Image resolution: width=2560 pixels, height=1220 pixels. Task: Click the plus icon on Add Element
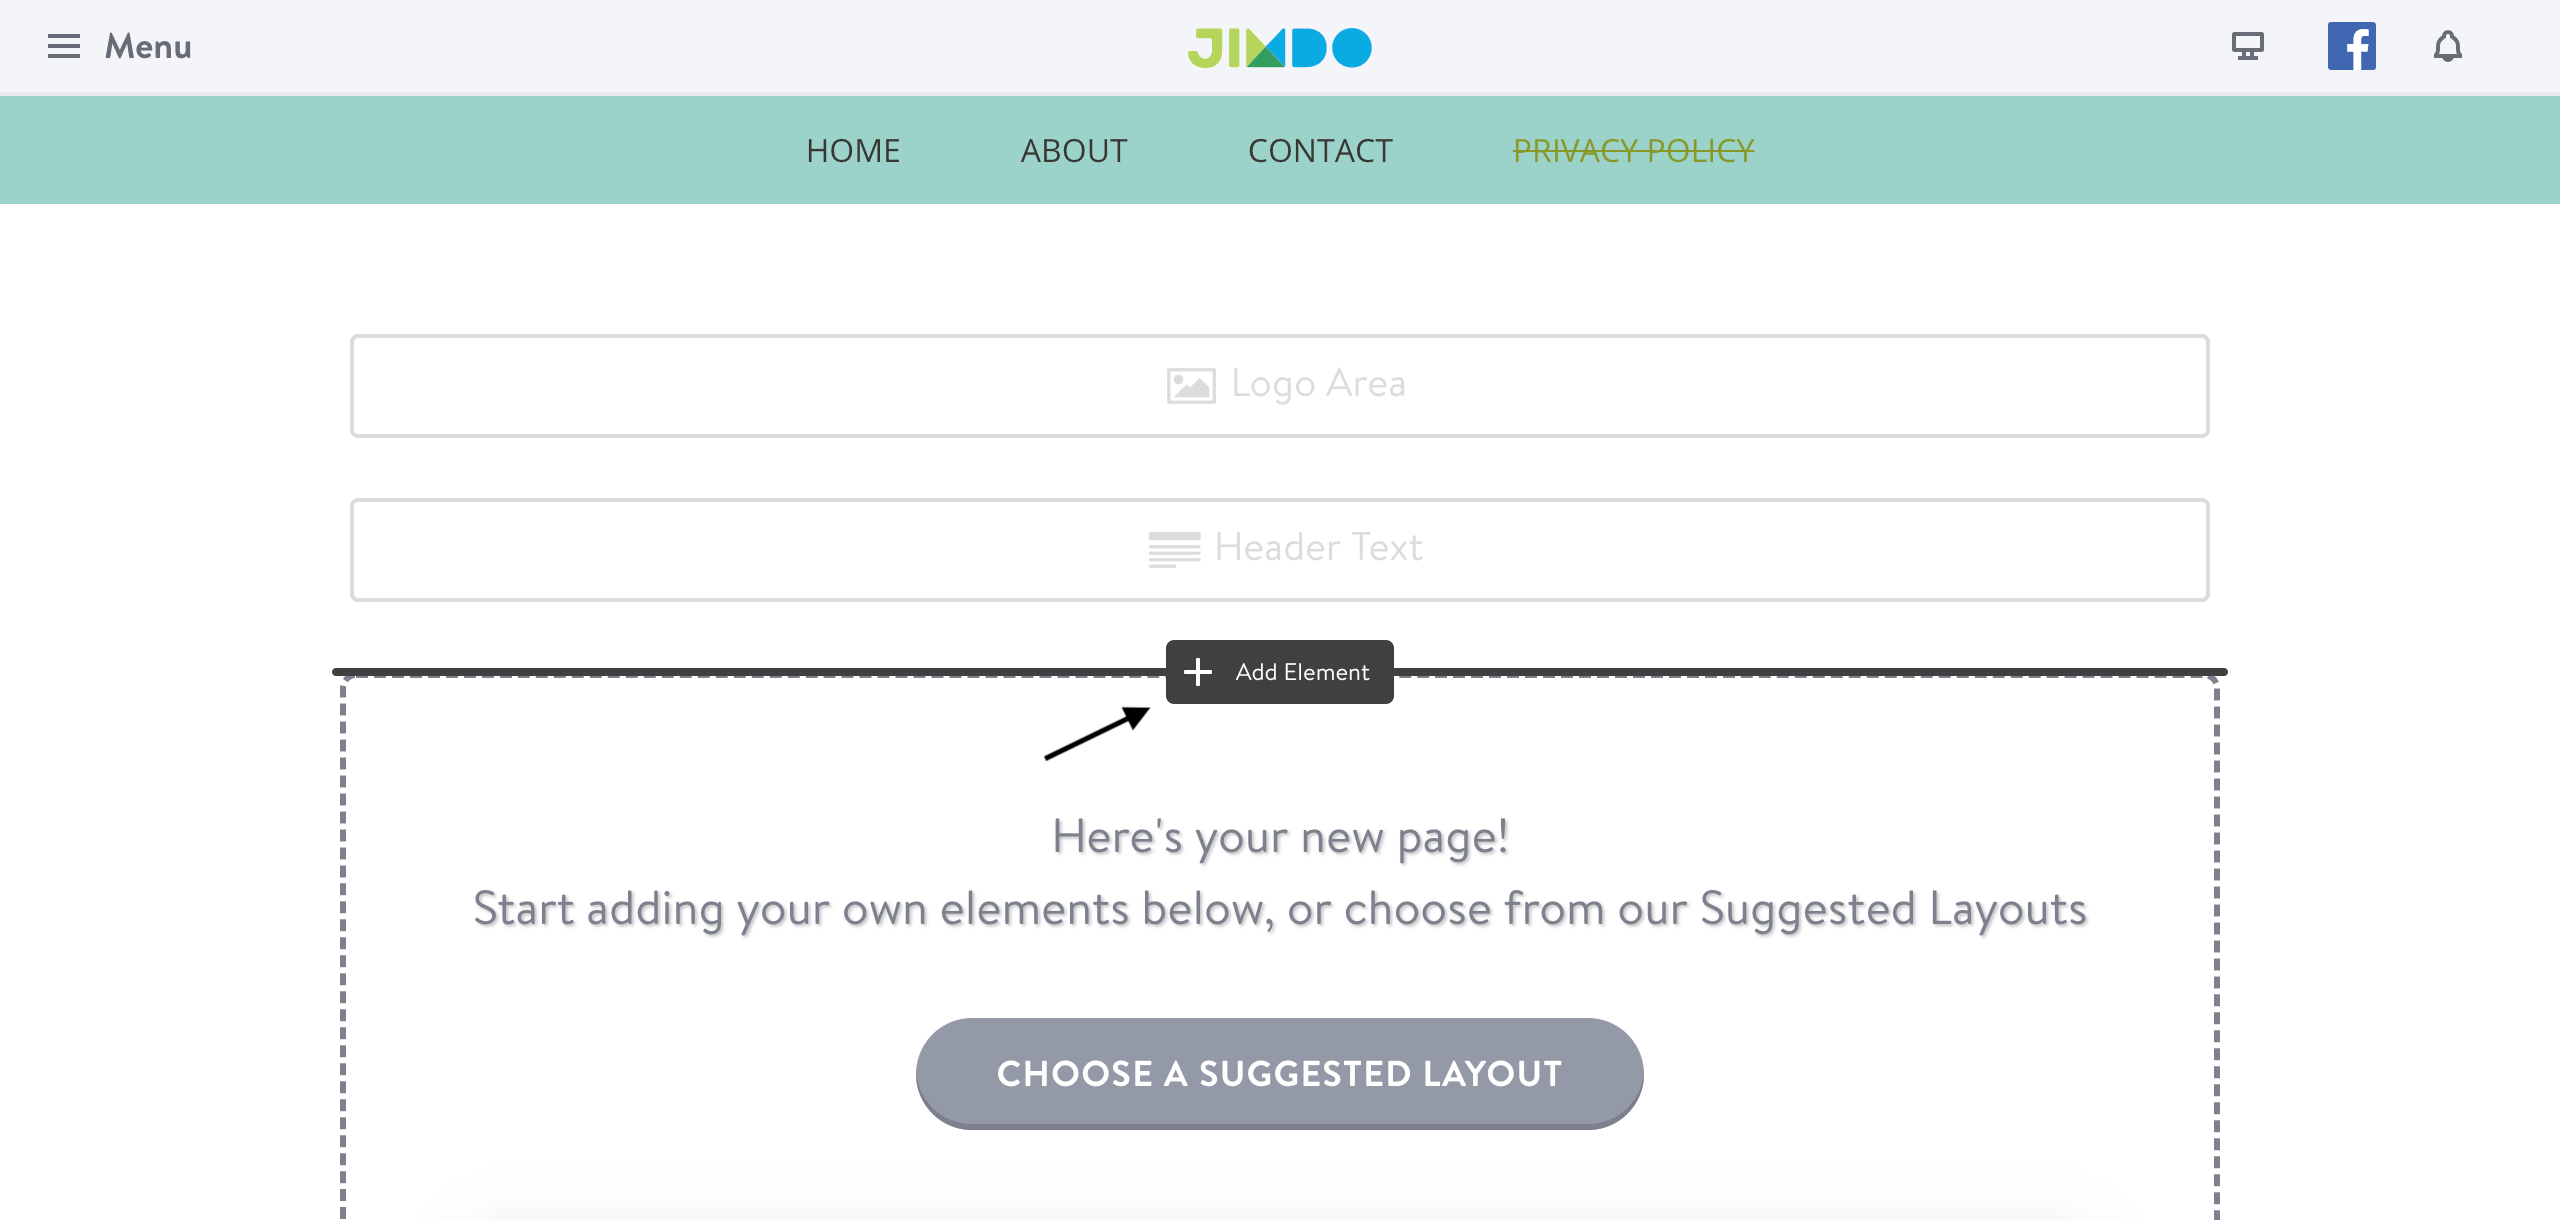(1197, 671)
